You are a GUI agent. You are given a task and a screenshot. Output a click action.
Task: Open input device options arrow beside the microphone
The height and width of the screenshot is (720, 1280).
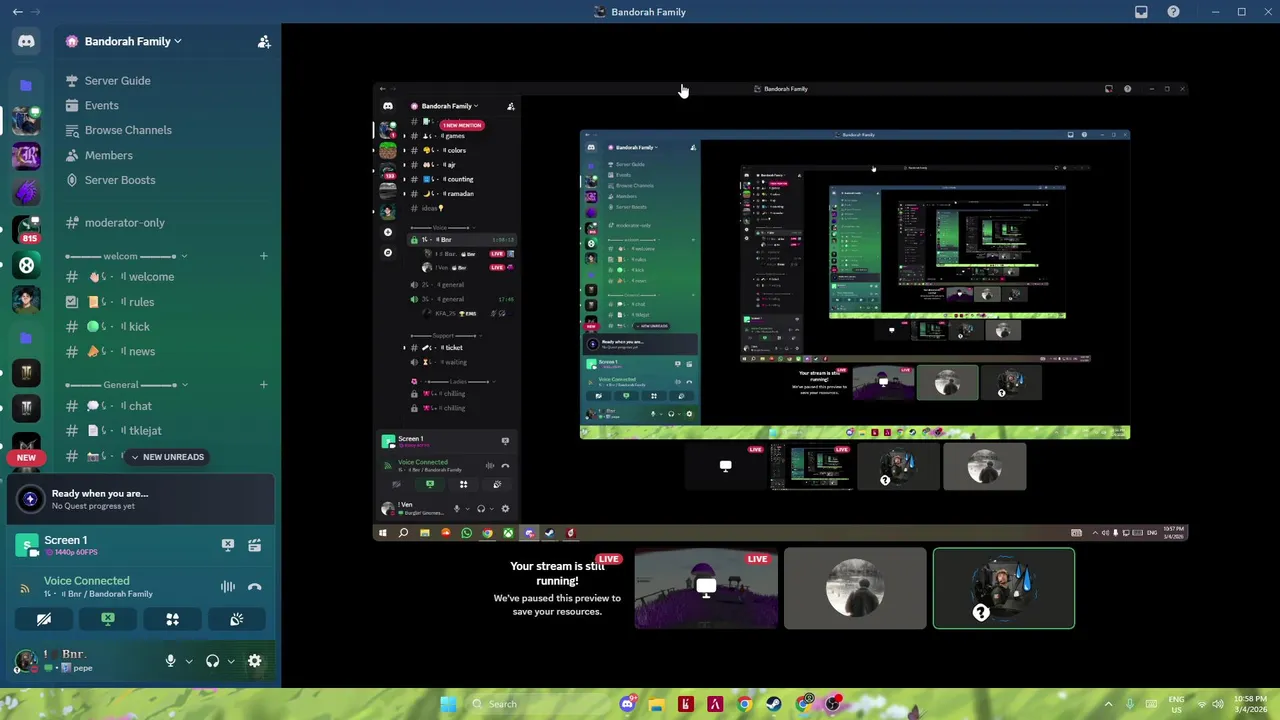click(188, 661)
